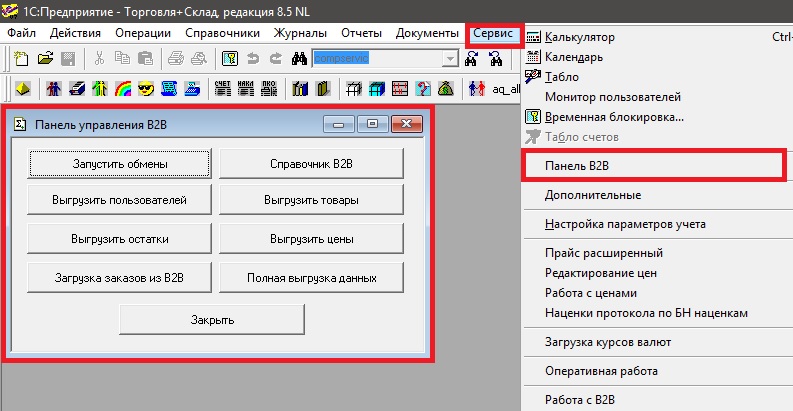The height and width of the screenshot is (411, 793).
Task: Open the Документы menu
Action: (427, 33)
